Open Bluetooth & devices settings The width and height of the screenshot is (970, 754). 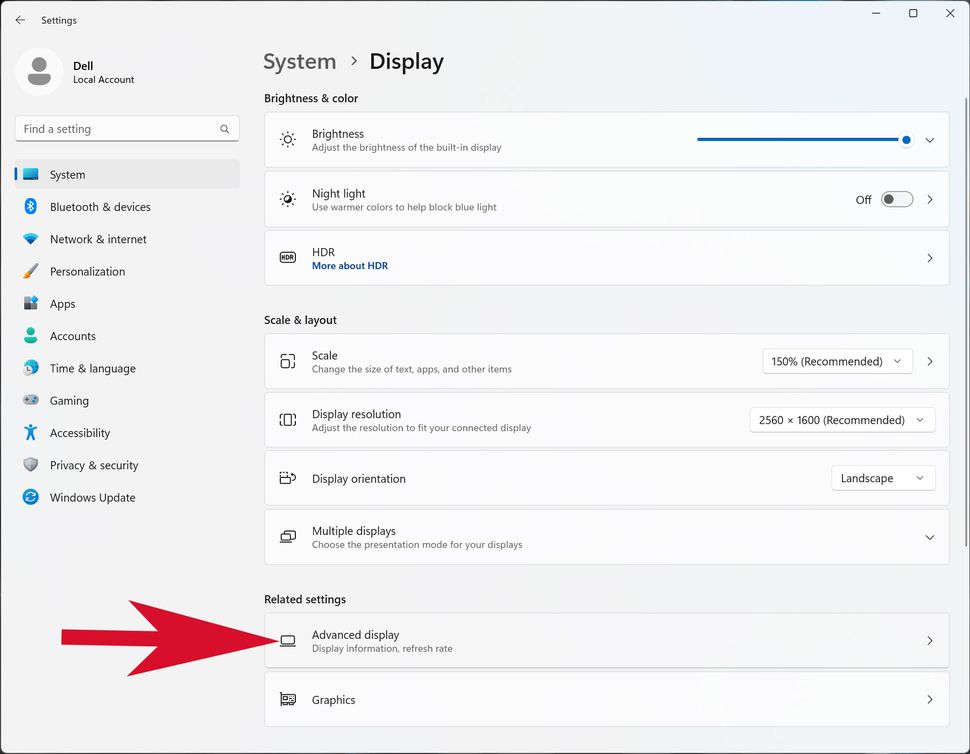[x=100, y=207]
